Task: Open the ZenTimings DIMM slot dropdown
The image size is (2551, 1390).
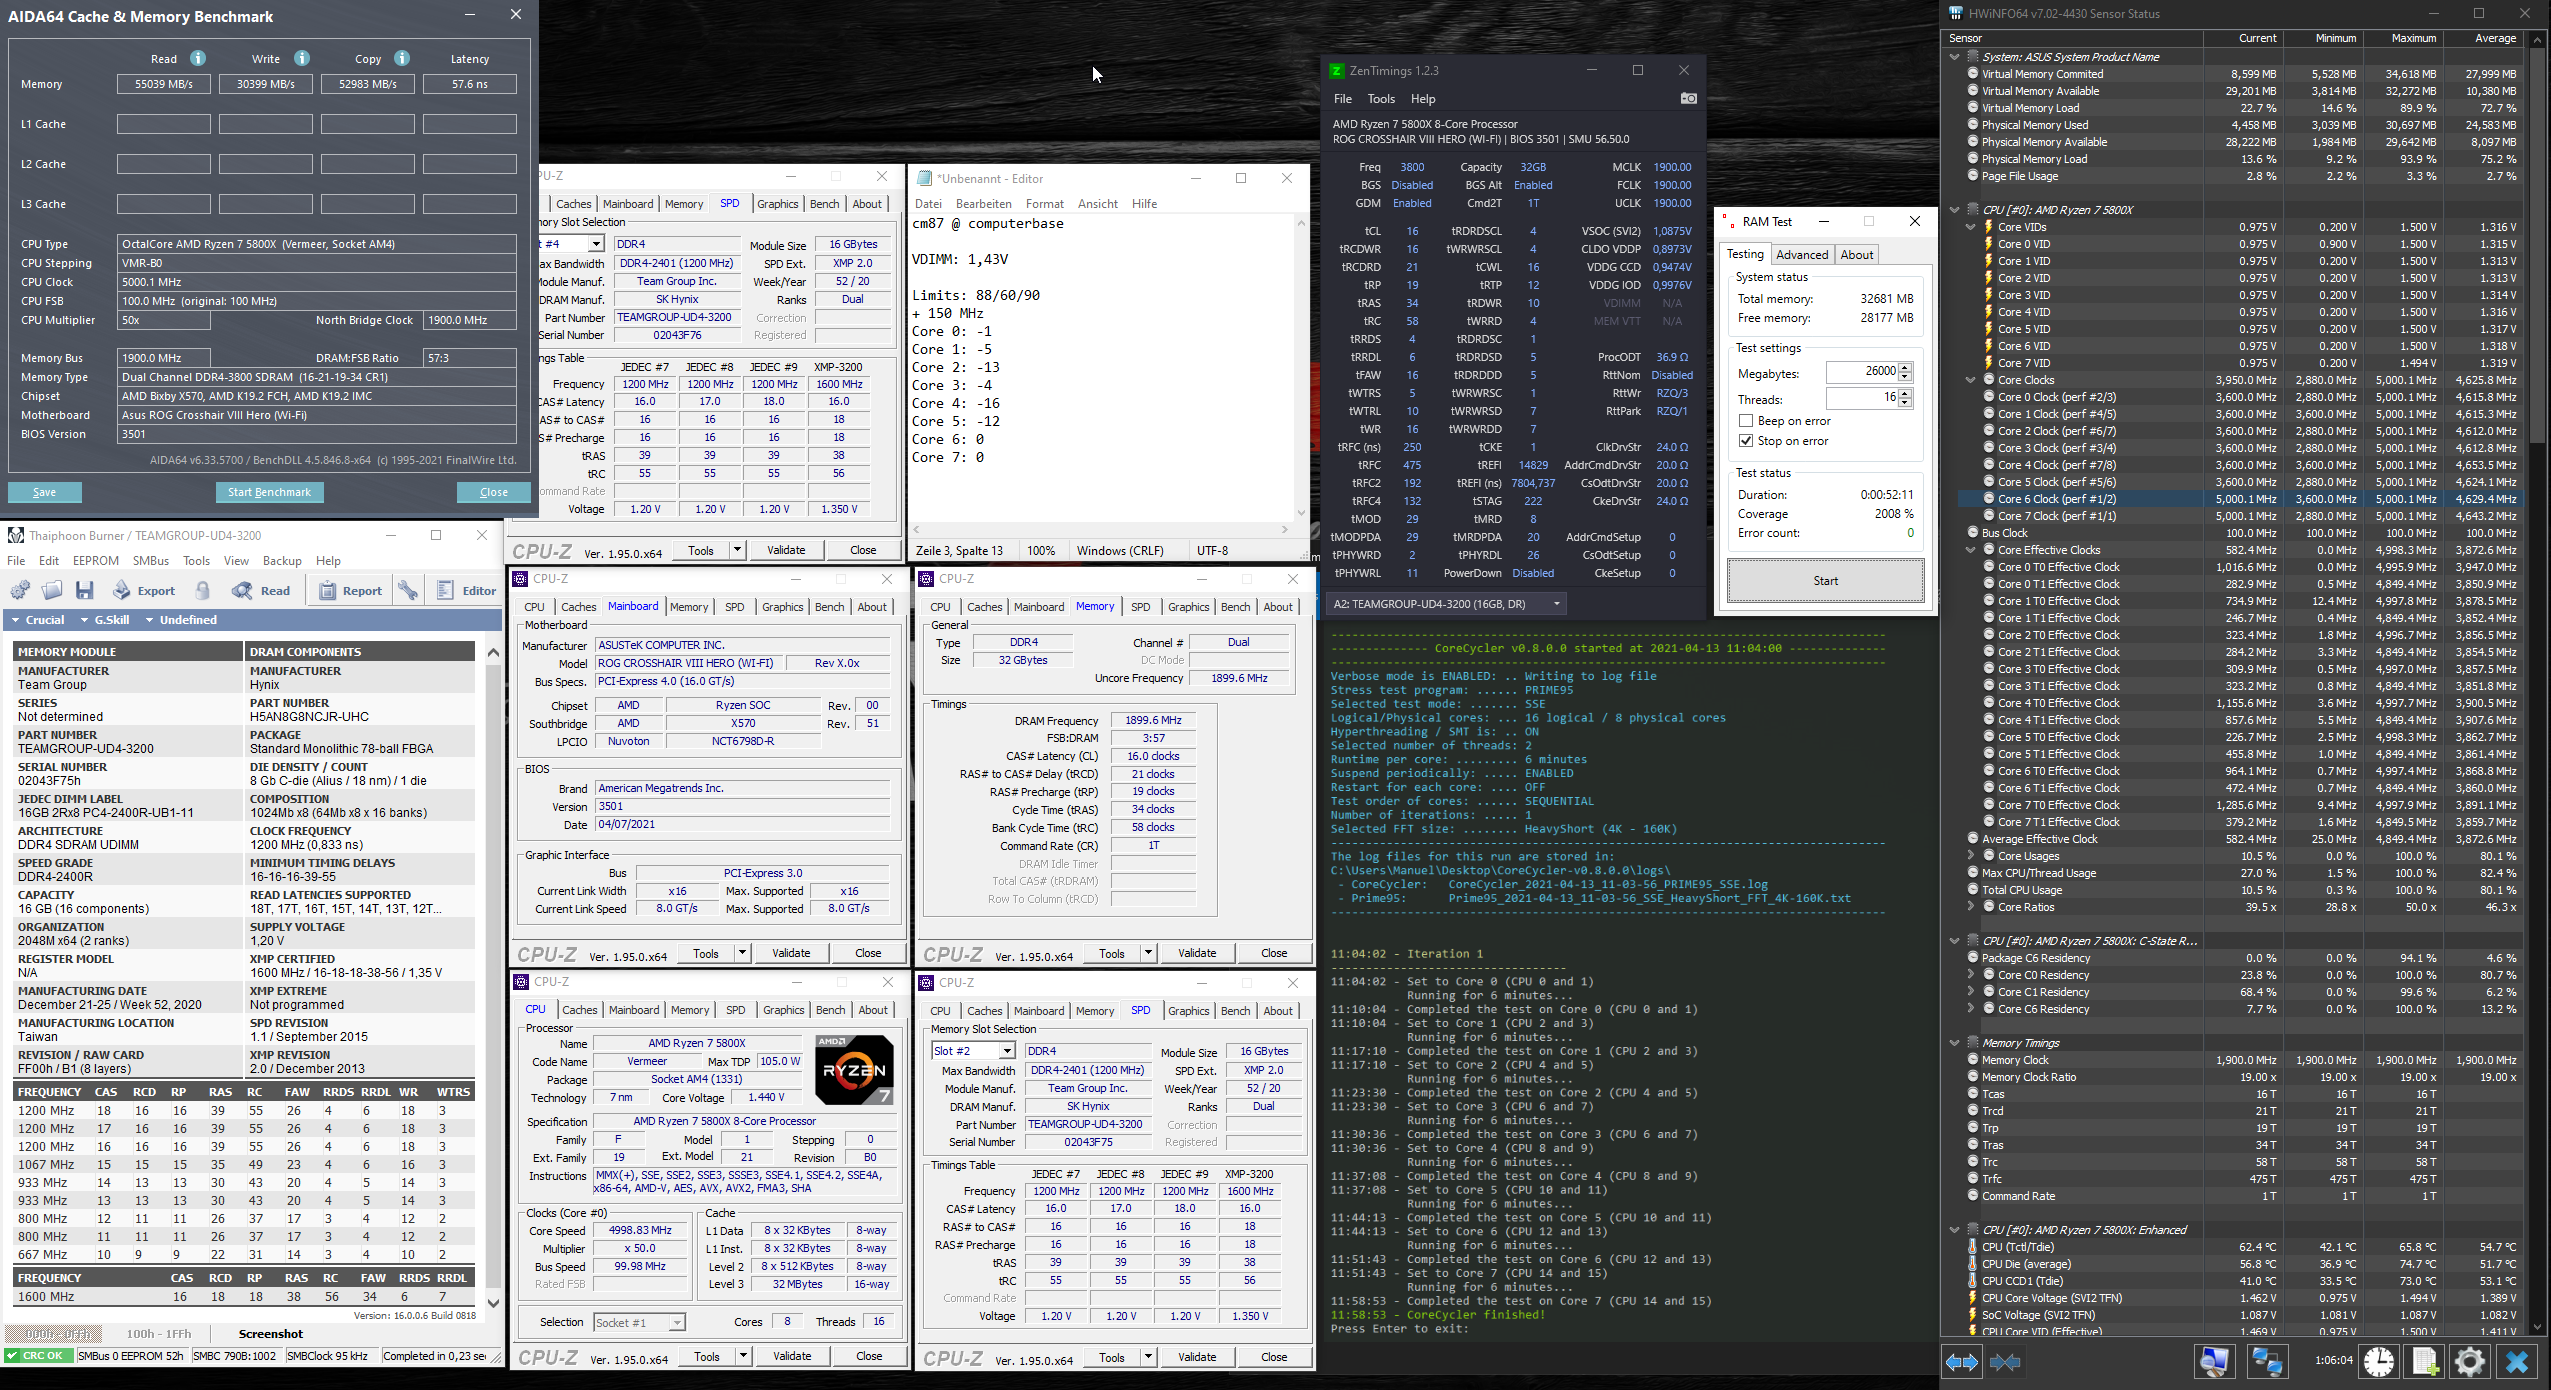Action: click(1556, 604)
